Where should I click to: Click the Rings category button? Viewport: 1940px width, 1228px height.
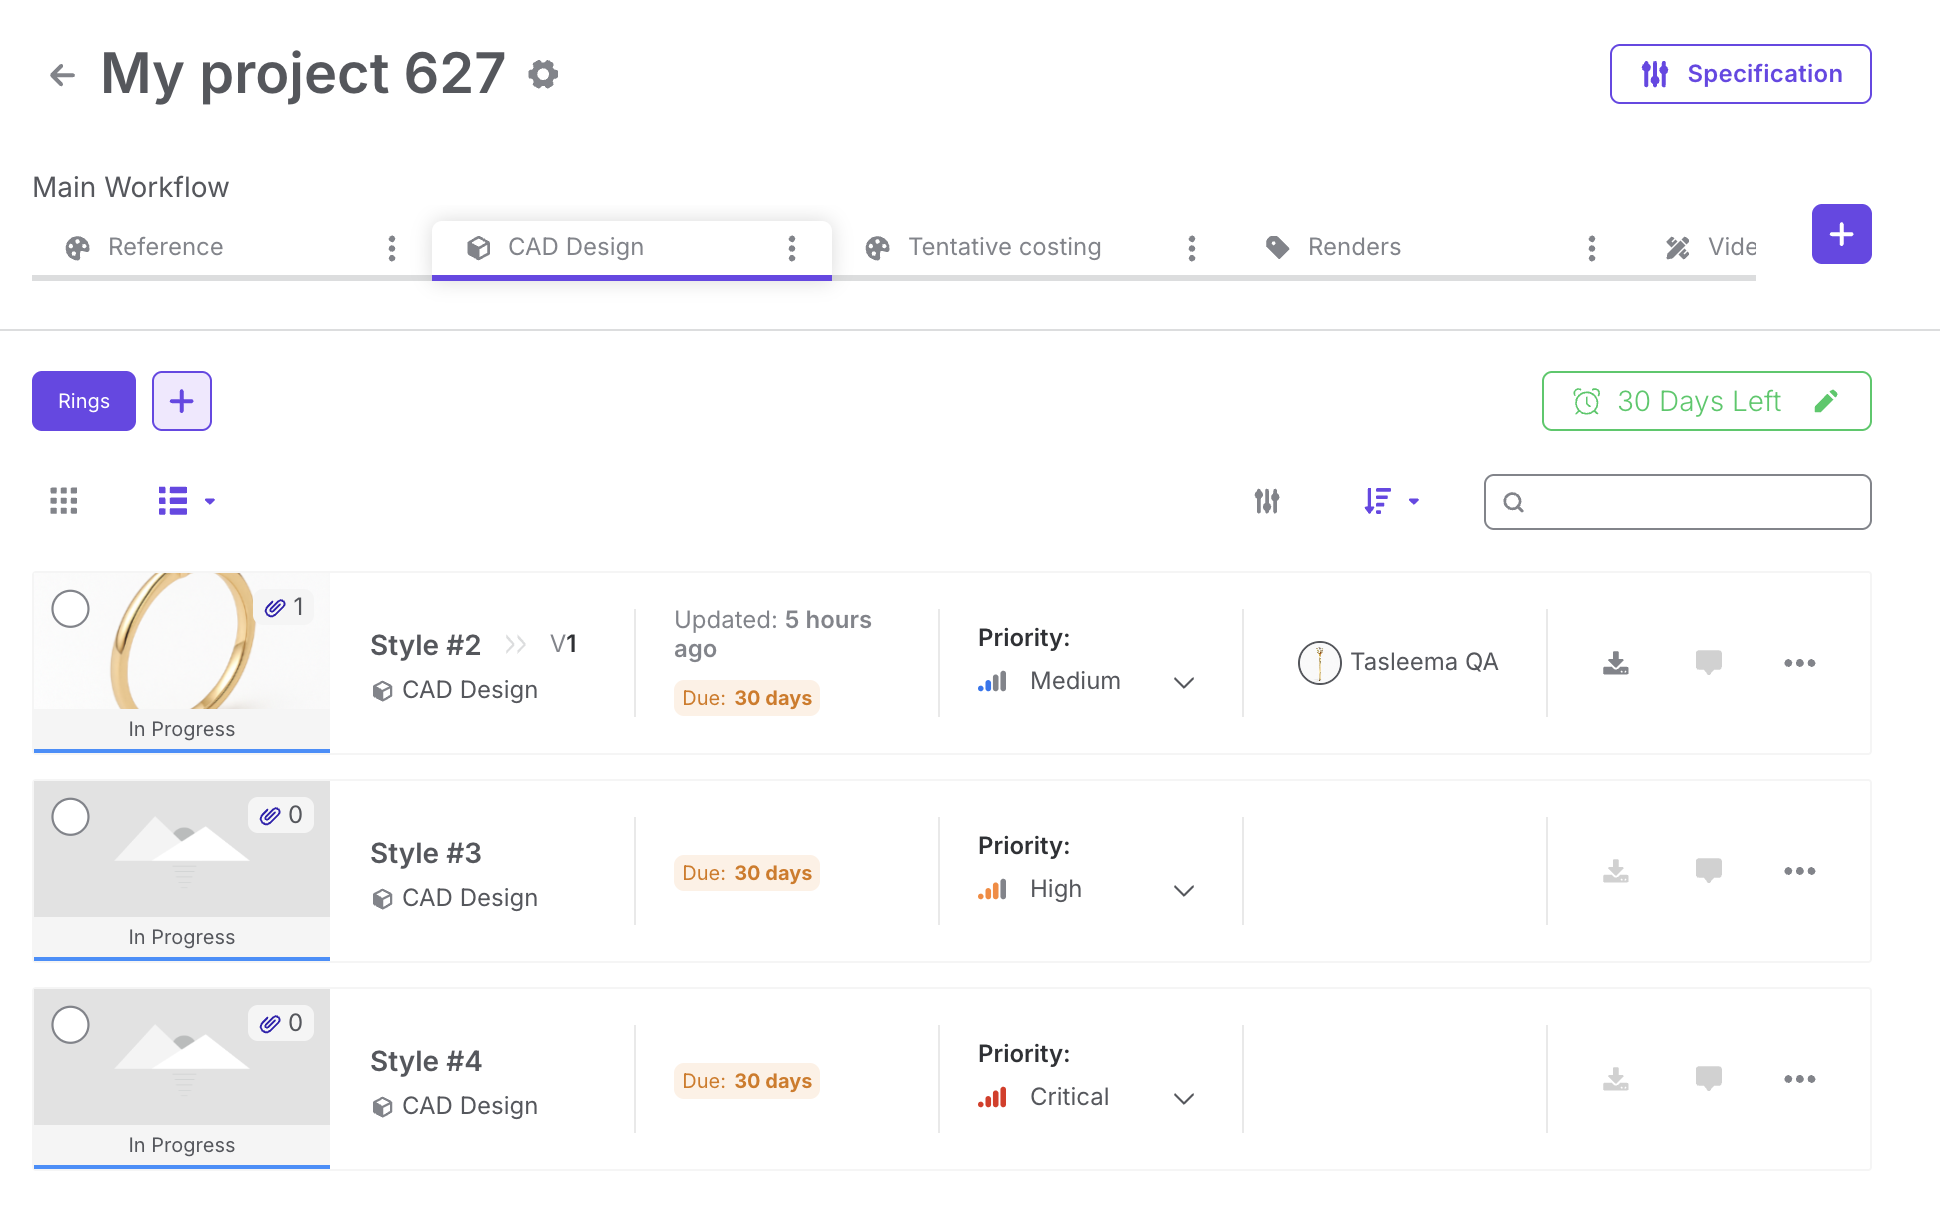pos(84,401)
